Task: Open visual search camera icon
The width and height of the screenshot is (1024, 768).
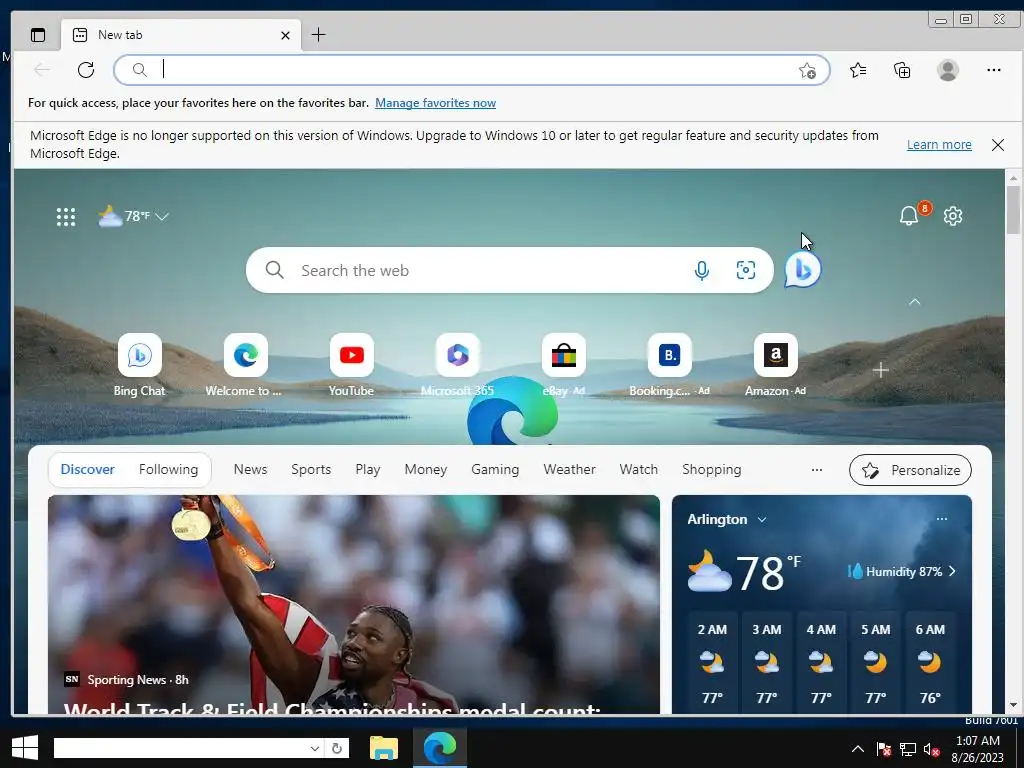Action: point(746,270)
